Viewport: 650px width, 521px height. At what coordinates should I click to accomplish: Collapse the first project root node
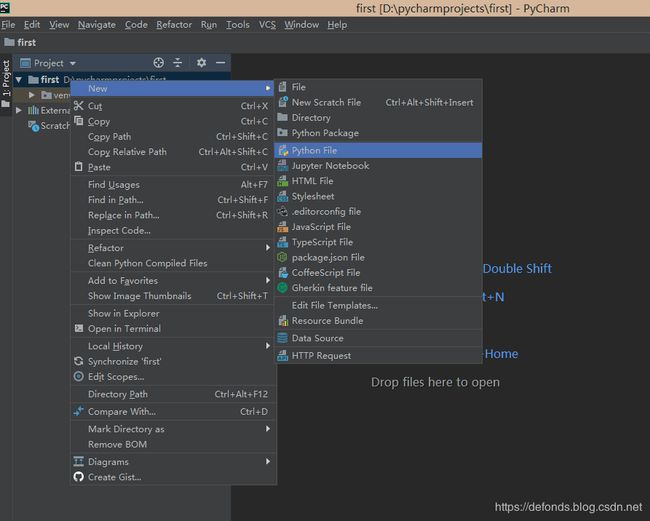pyautogui.click(x=19, y=79)
